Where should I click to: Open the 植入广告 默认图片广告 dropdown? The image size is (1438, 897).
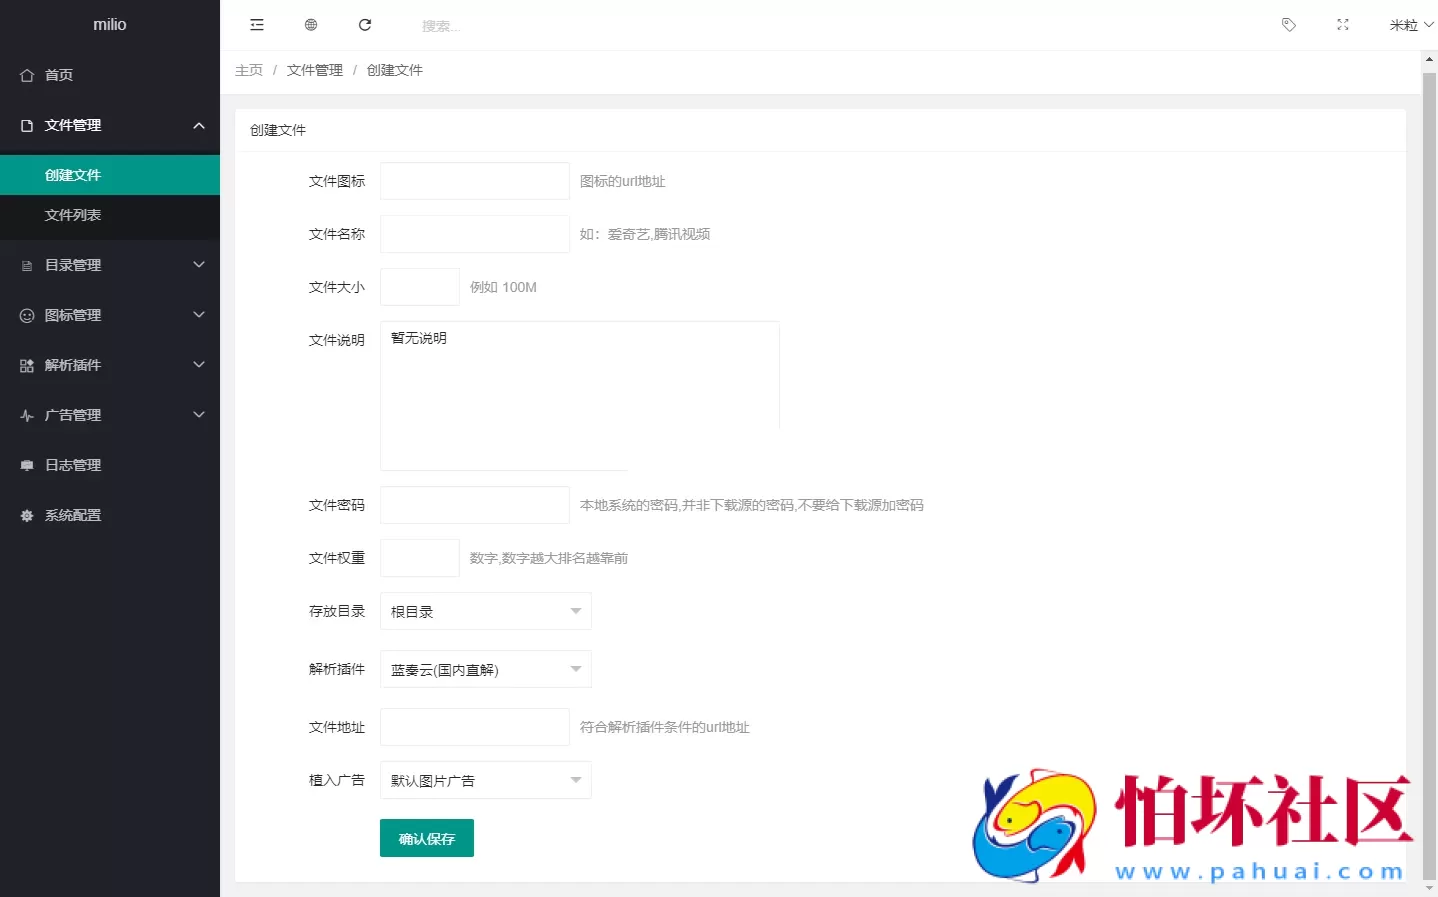pos(484,779)
